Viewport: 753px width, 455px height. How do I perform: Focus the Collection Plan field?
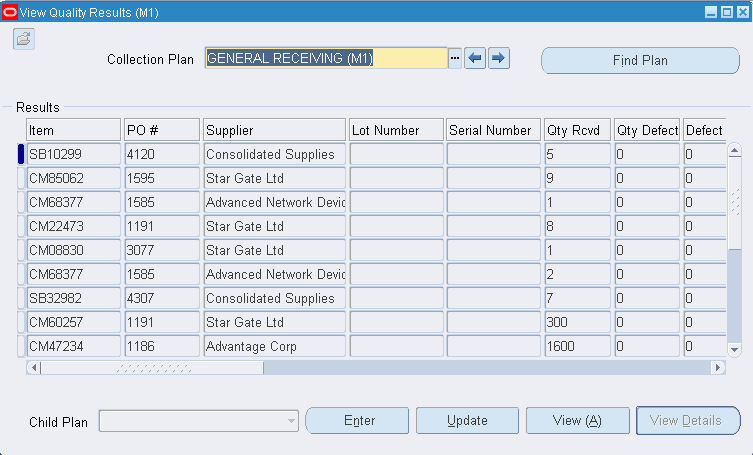(x=326, y=58)
